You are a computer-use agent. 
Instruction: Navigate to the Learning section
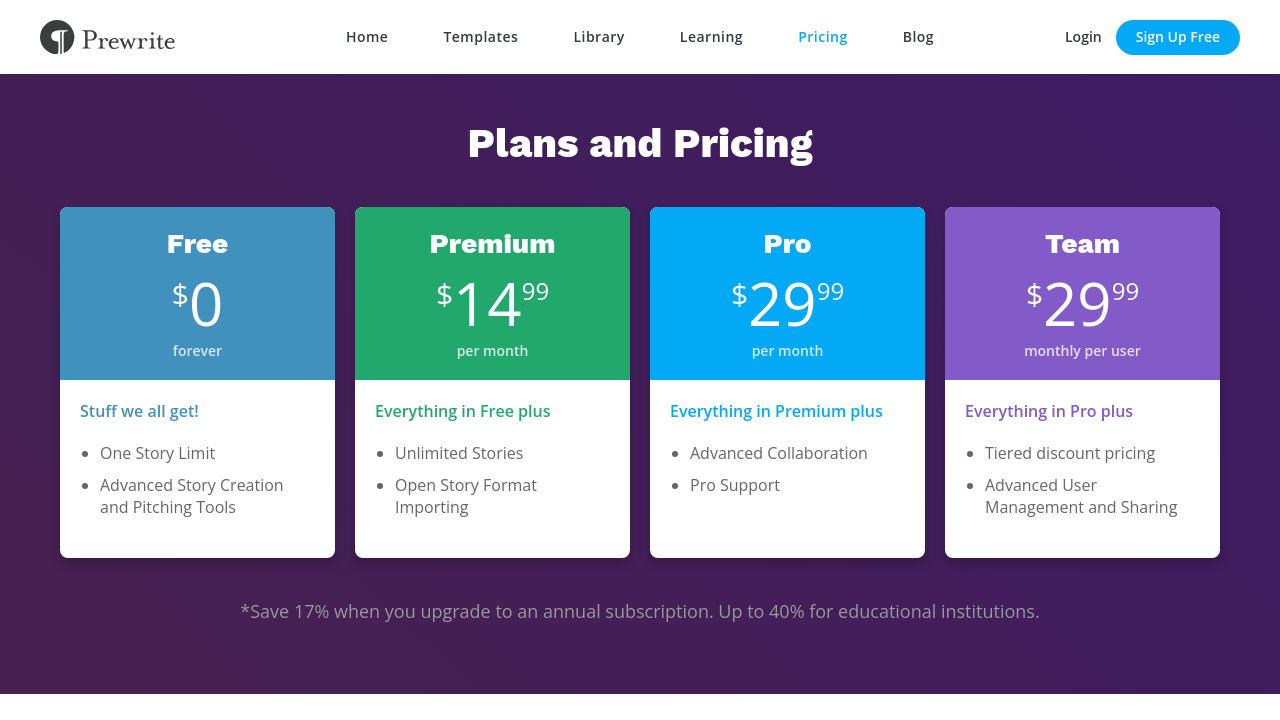pos(711,37)
